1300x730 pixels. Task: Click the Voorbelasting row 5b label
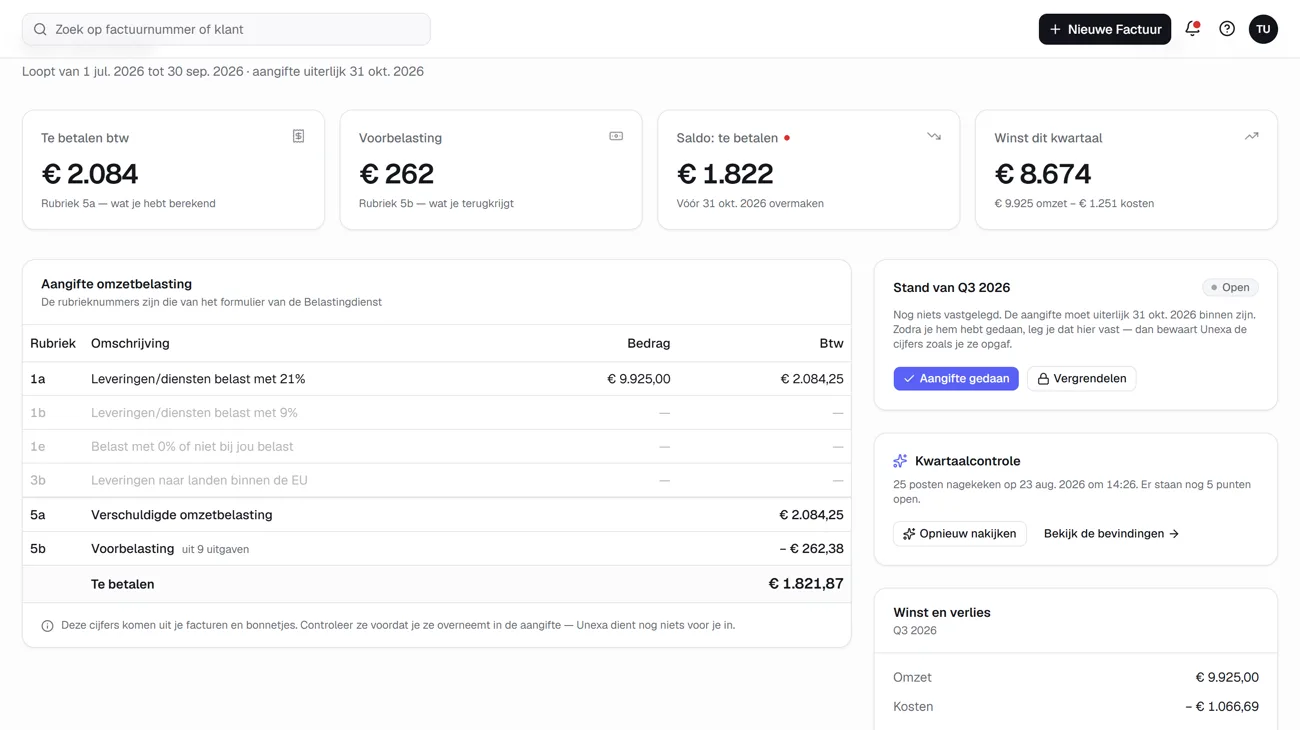click(132, 549)
